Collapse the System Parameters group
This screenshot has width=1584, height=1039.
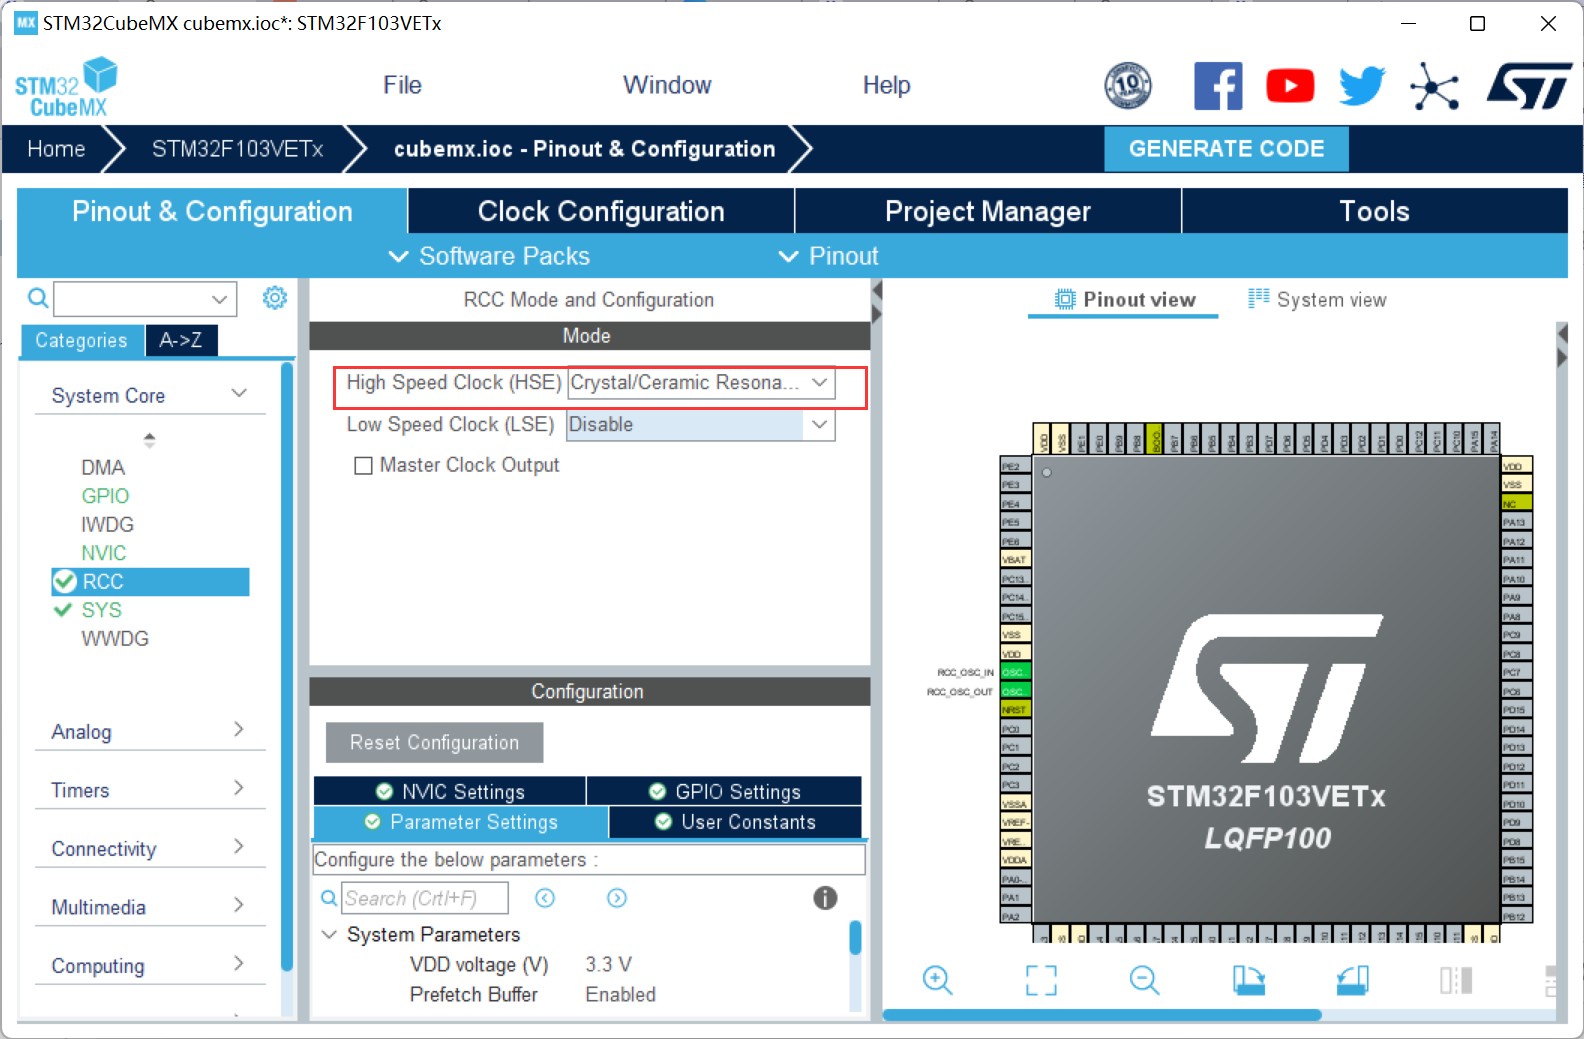pyautogui.click(x=328, y=934)
